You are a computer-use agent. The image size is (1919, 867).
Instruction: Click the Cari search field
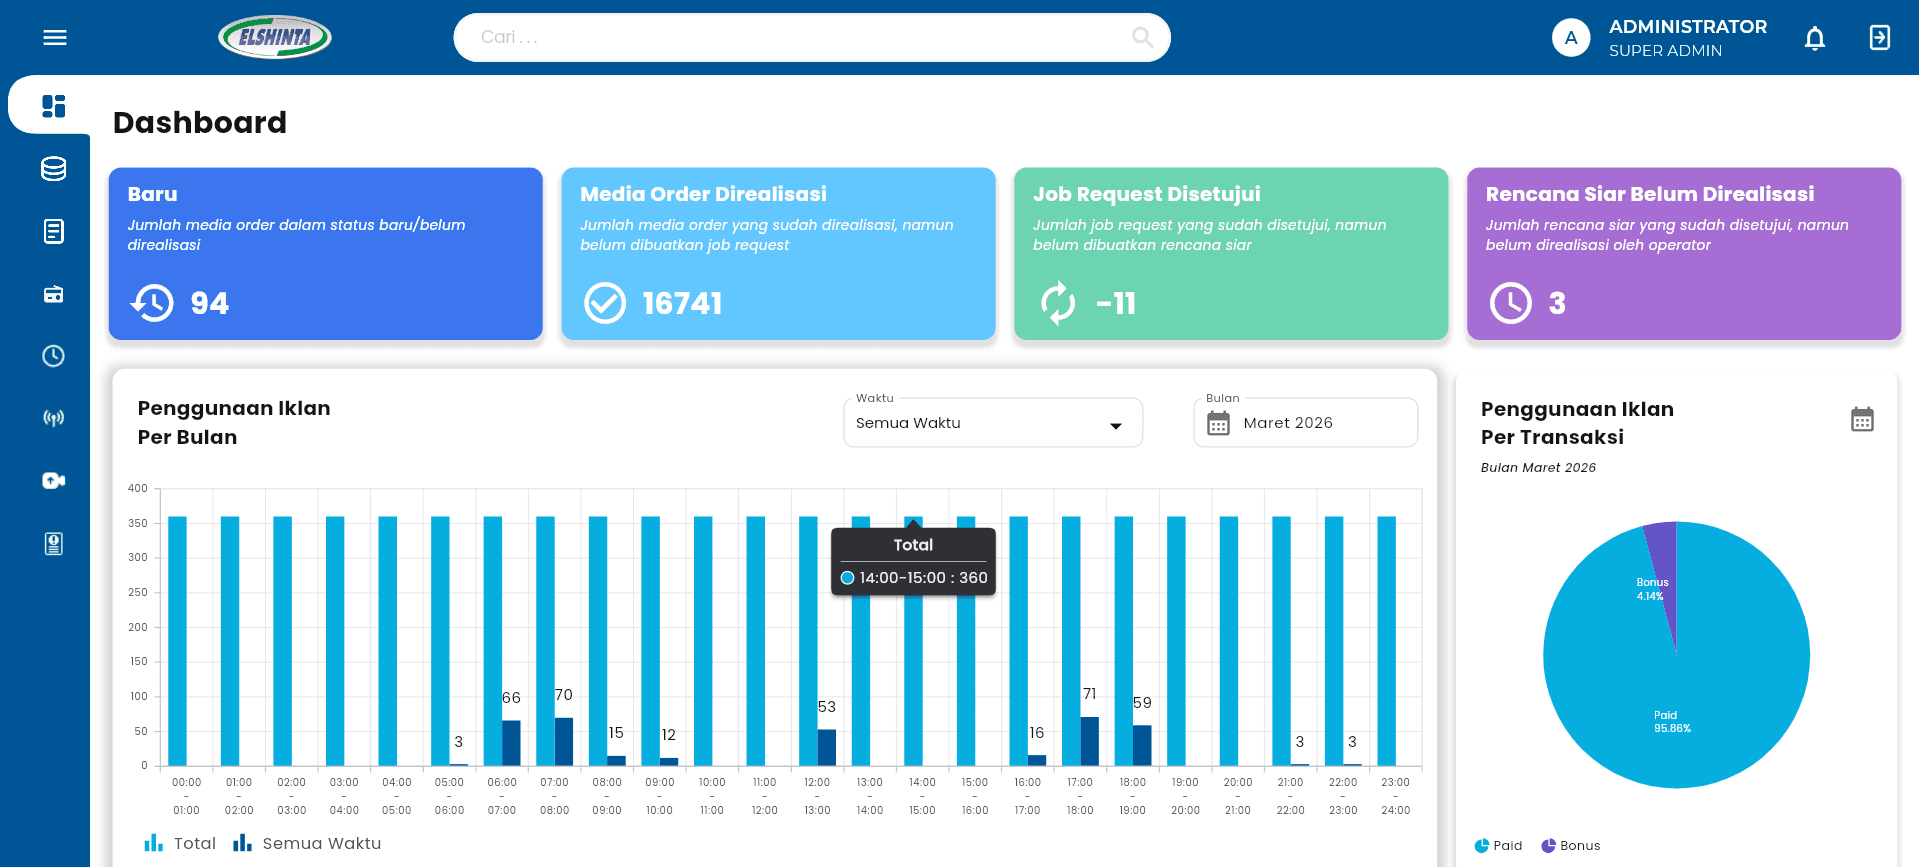click(x=800, y=38)
